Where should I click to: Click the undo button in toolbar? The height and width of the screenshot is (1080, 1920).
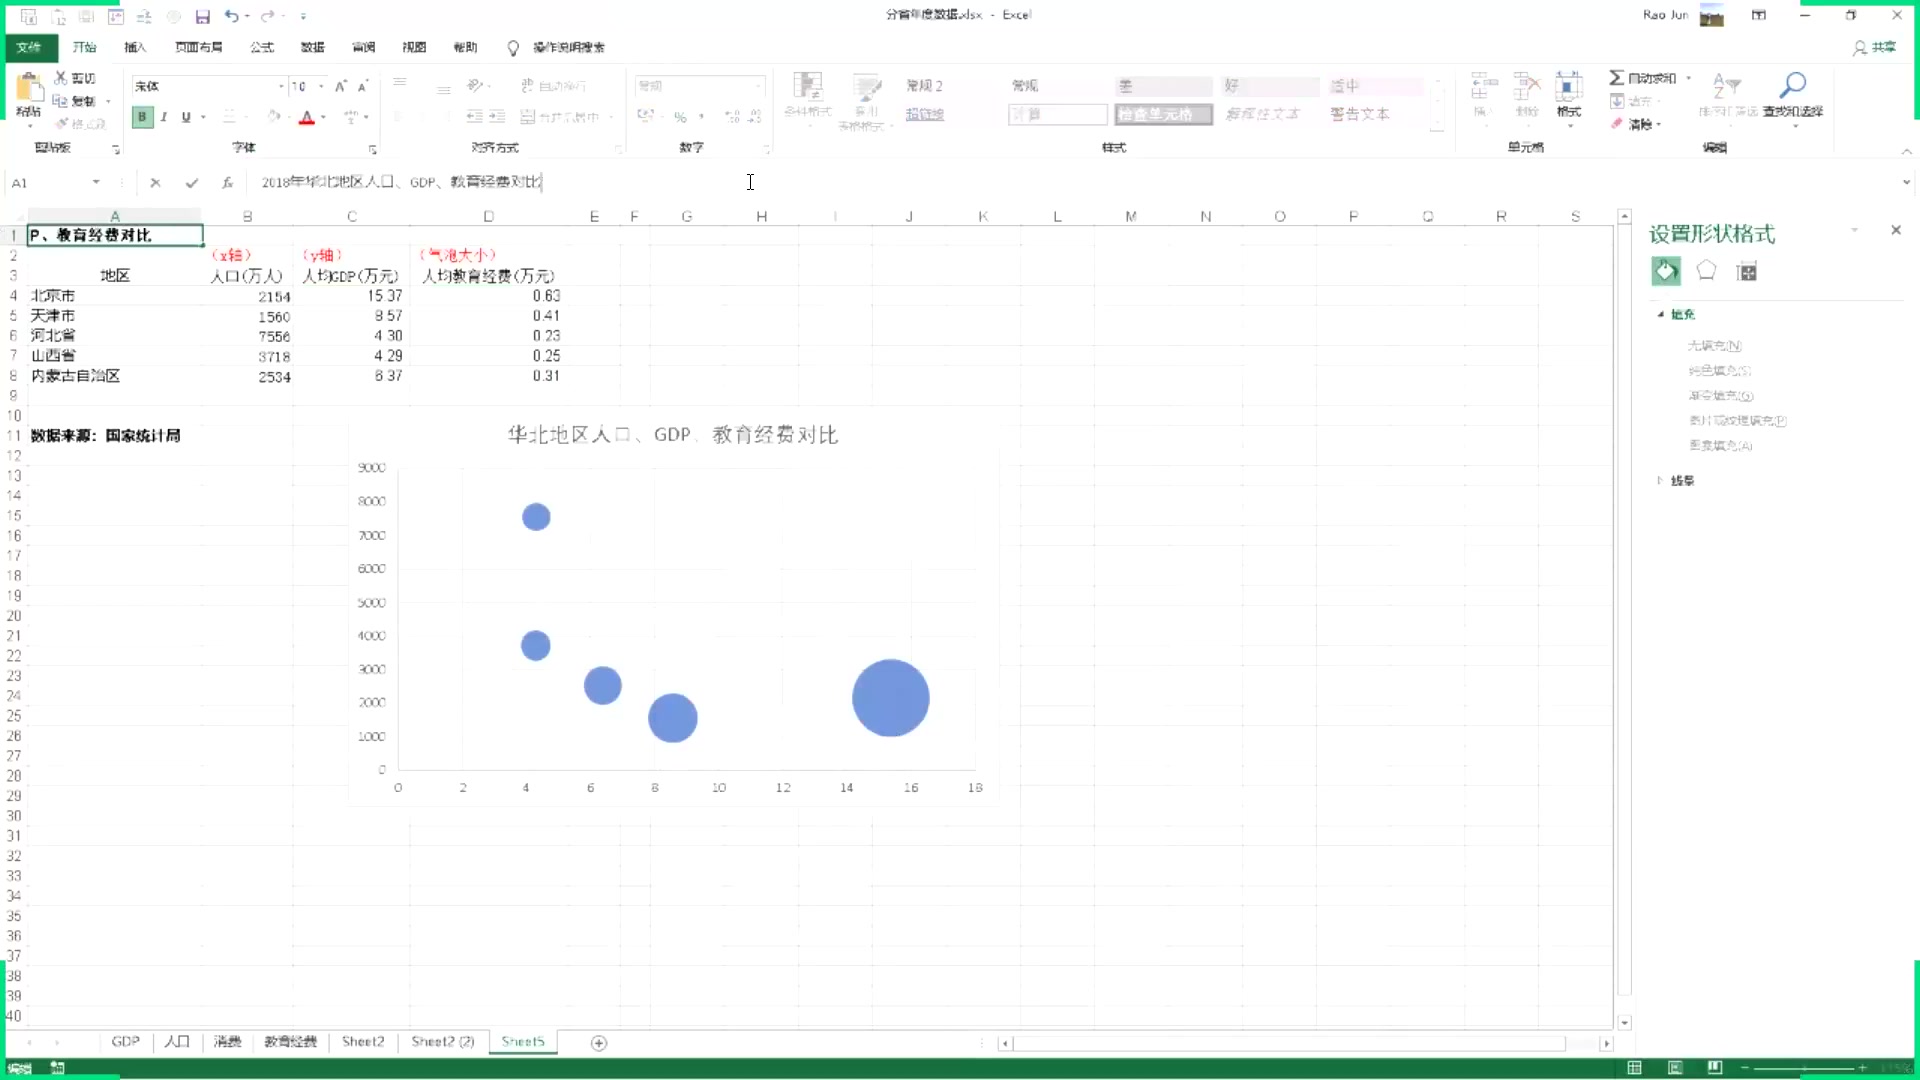[x=231, y=15]
